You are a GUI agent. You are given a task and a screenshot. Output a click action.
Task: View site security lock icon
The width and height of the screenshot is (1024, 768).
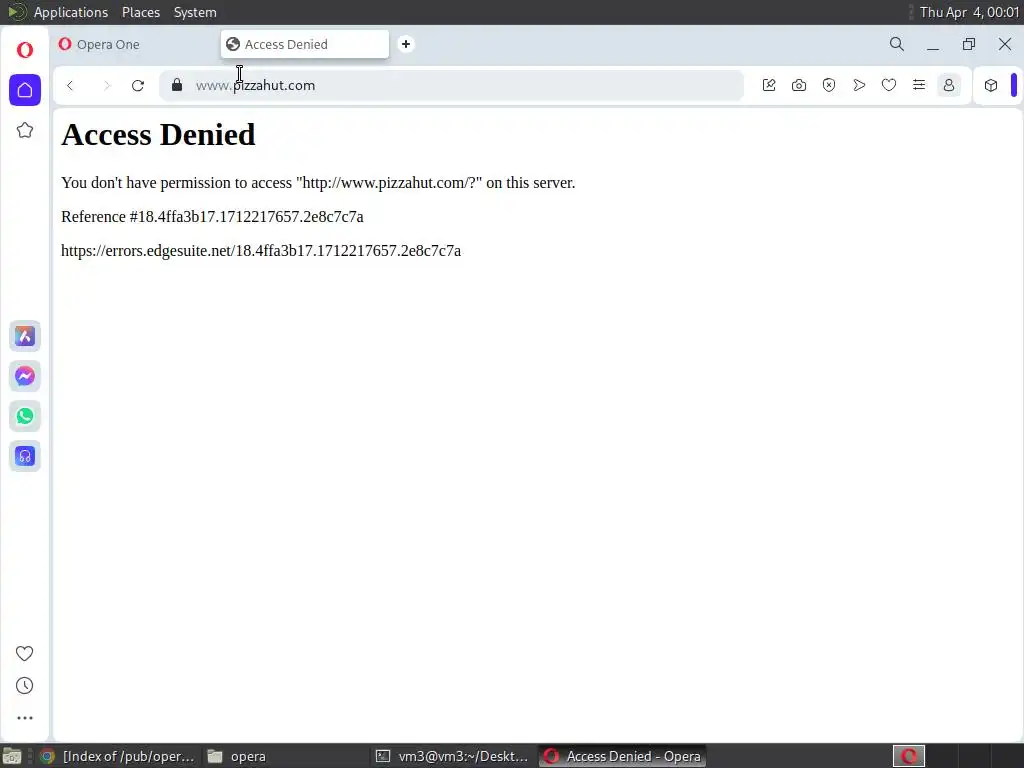point(177,85)
